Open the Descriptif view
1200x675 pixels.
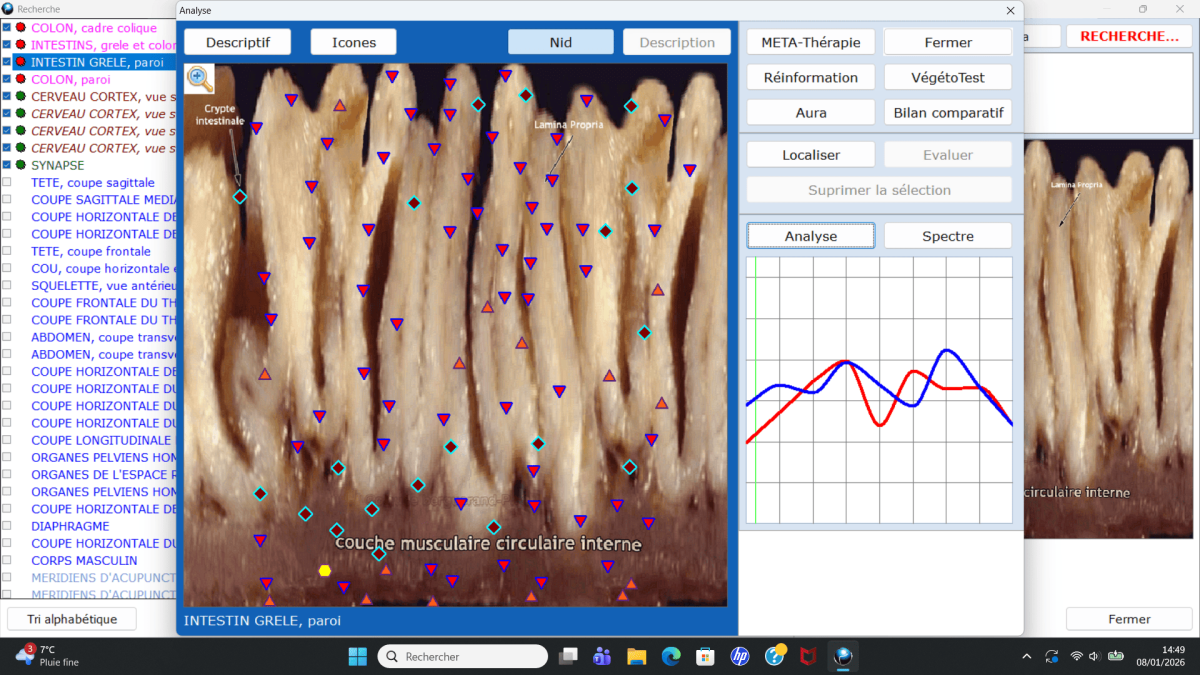(x=237, y=42)
